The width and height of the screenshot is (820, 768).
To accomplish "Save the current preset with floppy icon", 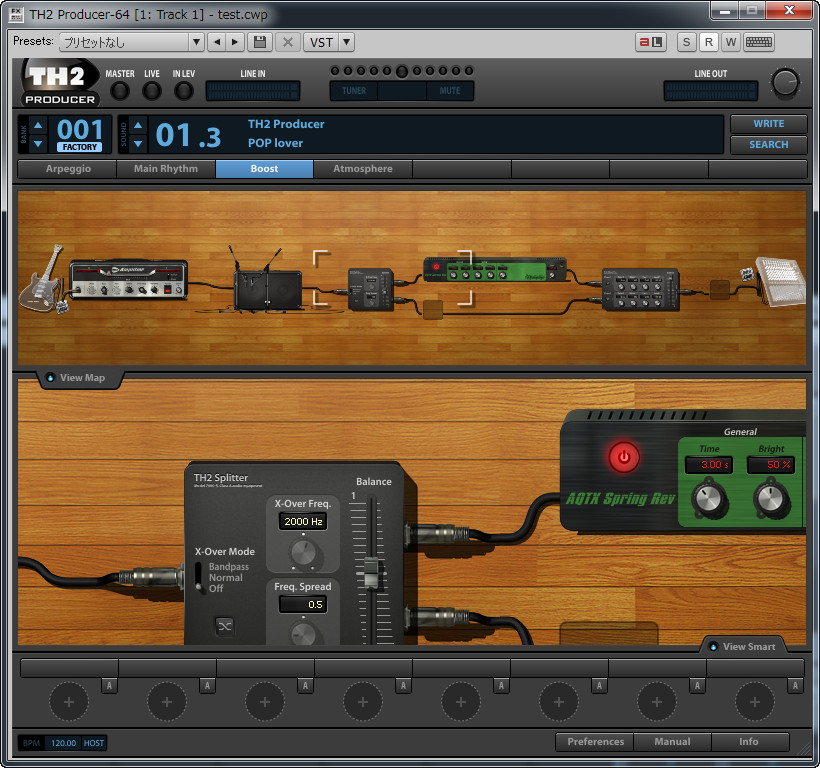I will (260, 42).
